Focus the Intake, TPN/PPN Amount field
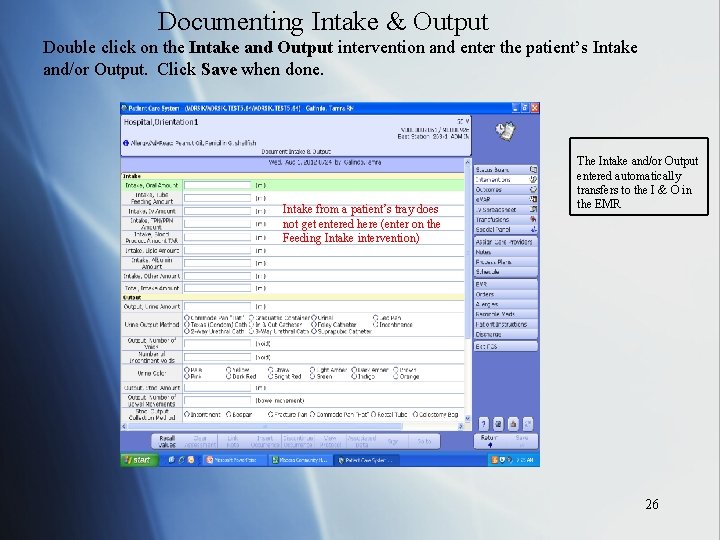The image size is (720, 540). [x=218, y=224]
